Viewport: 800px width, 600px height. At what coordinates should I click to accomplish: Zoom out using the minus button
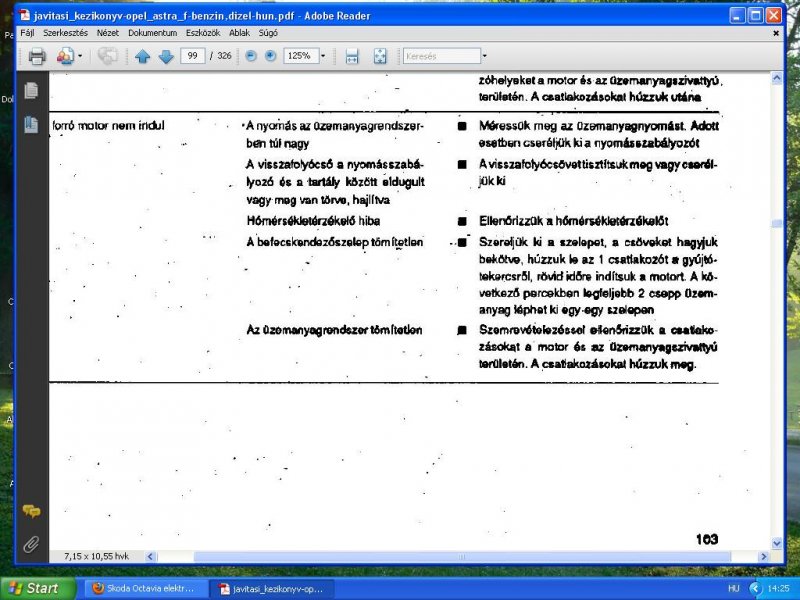251,56
